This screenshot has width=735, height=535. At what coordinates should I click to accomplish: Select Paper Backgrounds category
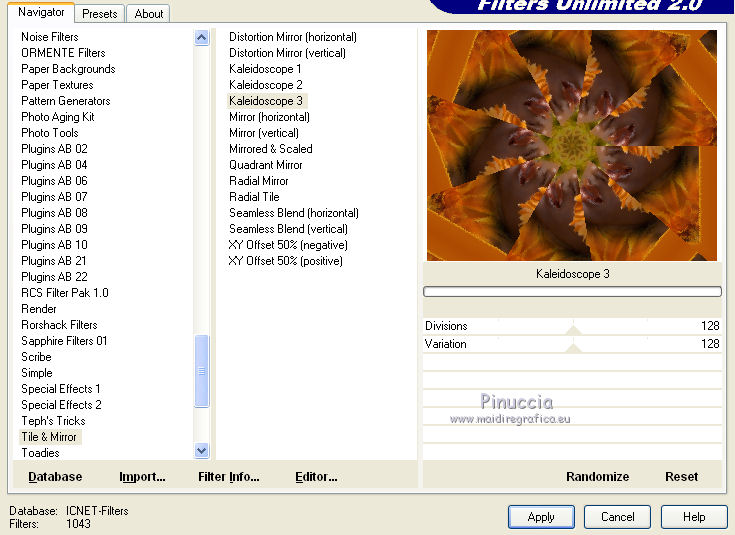click(x=68, y=69)
